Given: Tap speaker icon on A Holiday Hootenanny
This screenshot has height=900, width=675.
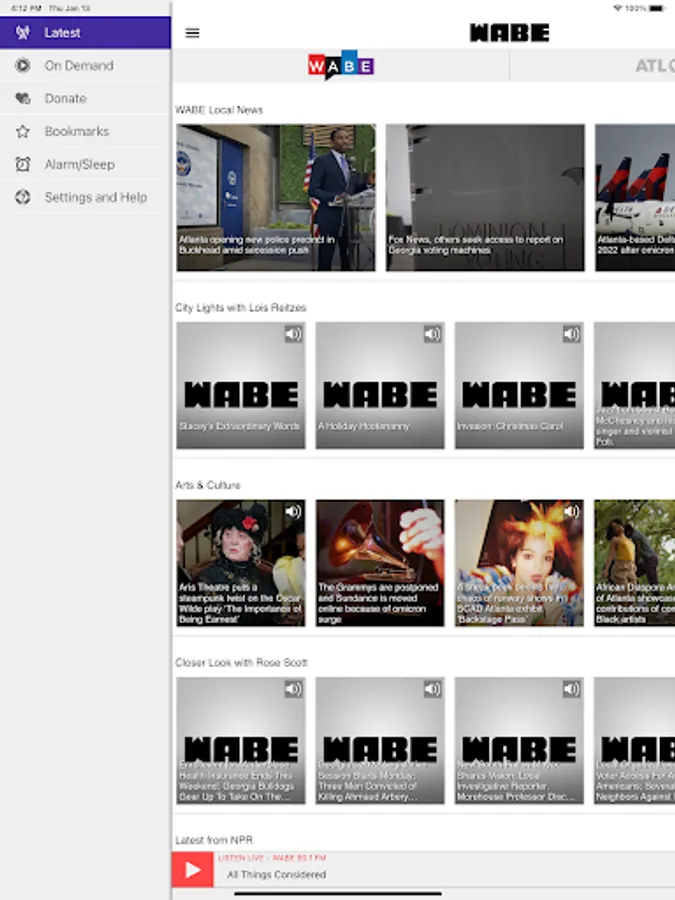Looking at the screenshot, I should click(x=432, y=335).
